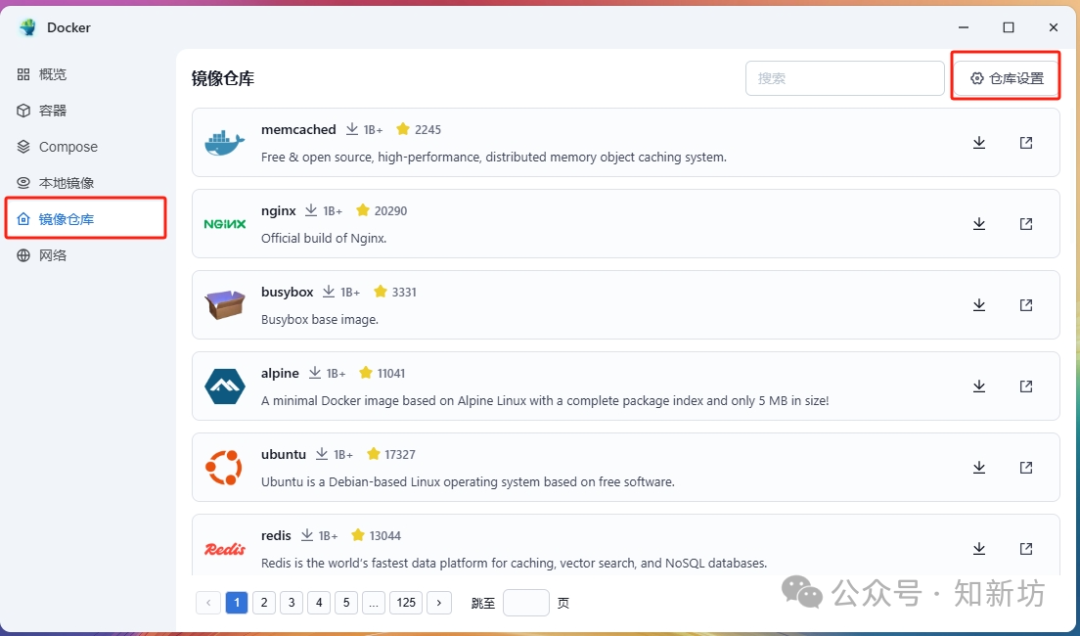Open alpine external link icon
The height and width of the screenshot is (636, 1080).
pyautogui.click(x=1026, y=387)
